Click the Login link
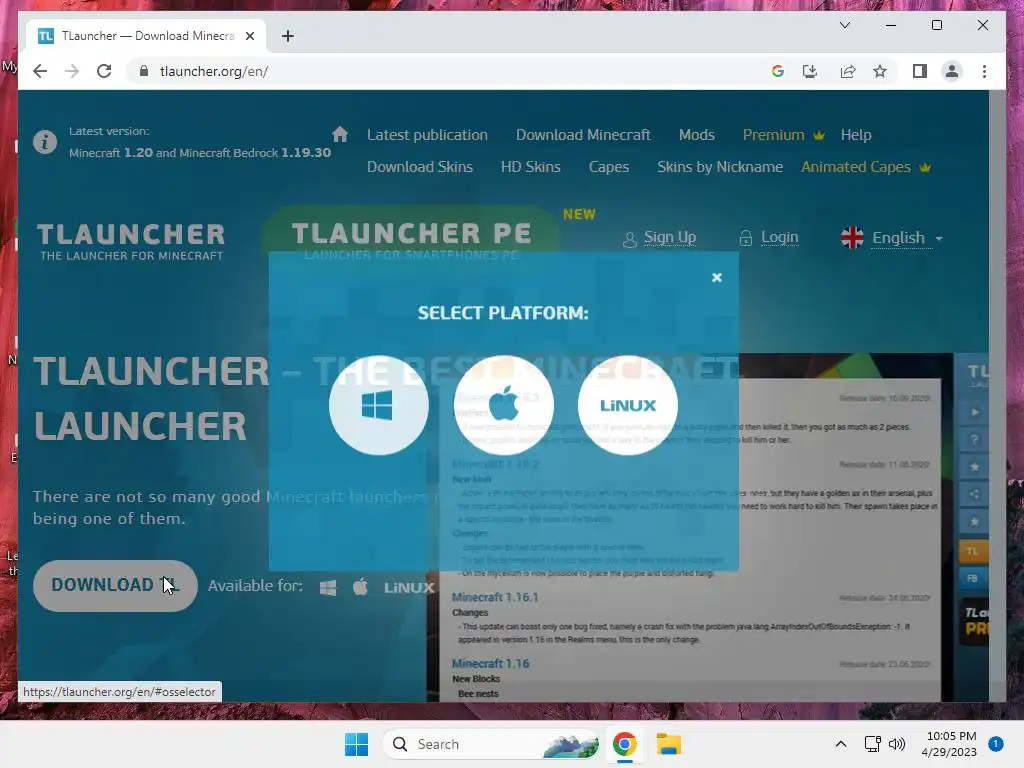The height and width of the screenshot is (768, 1024). pos(780,237)
